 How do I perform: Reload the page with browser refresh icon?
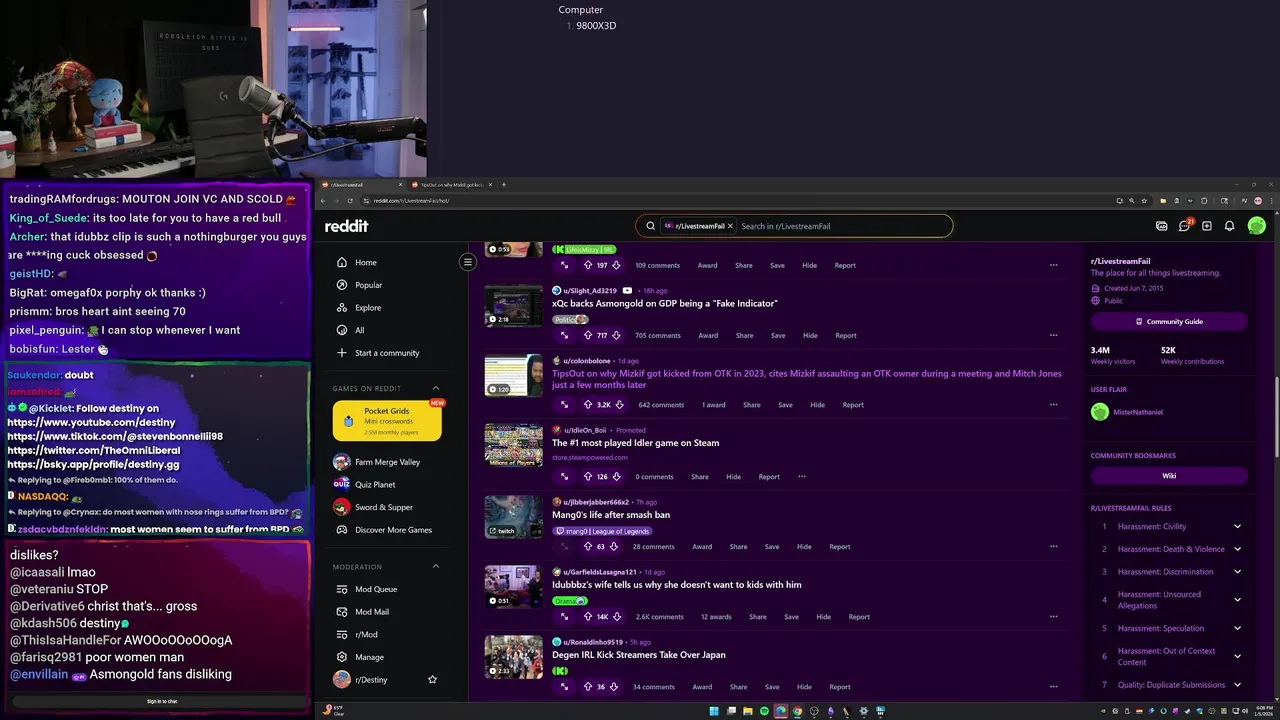point(350,200)
